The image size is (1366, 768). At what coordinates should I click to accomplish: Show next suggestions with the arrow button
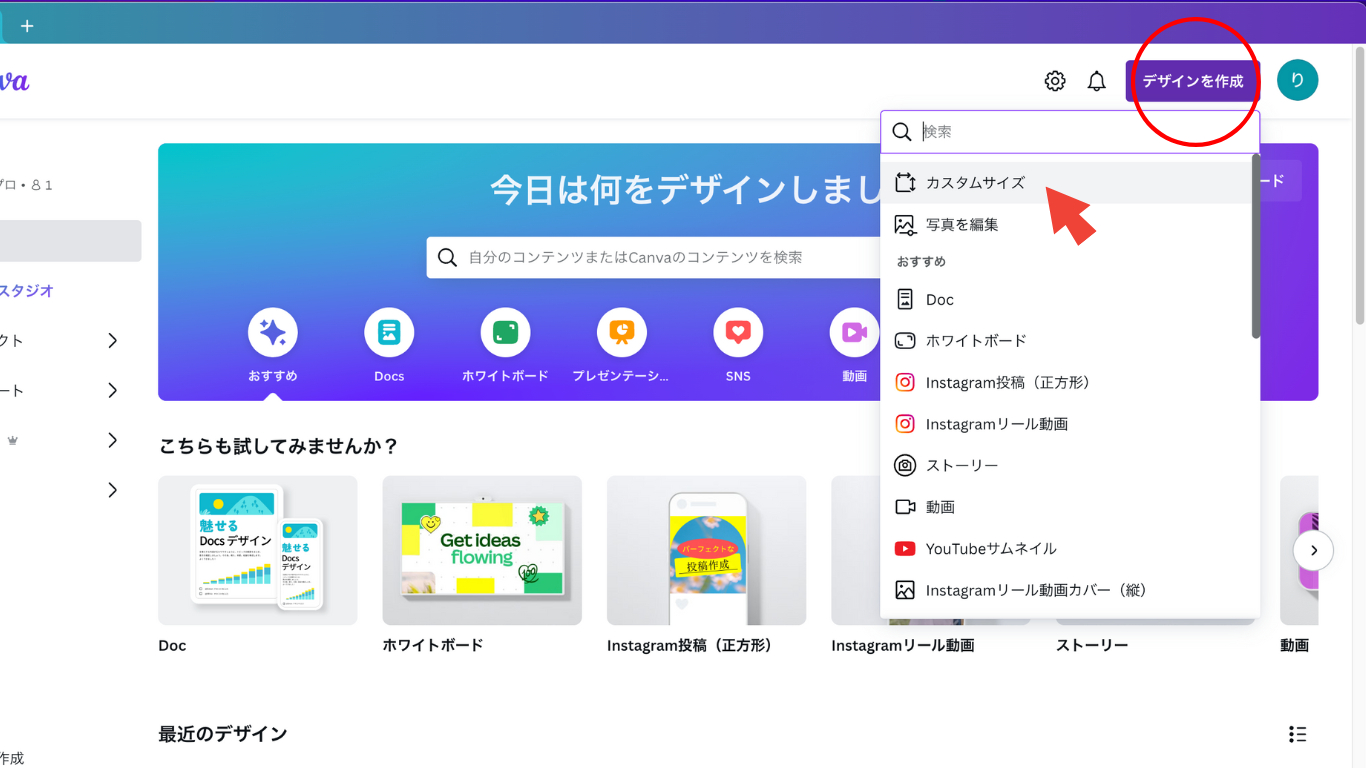pyautogui.click(x=1313, y=550)
